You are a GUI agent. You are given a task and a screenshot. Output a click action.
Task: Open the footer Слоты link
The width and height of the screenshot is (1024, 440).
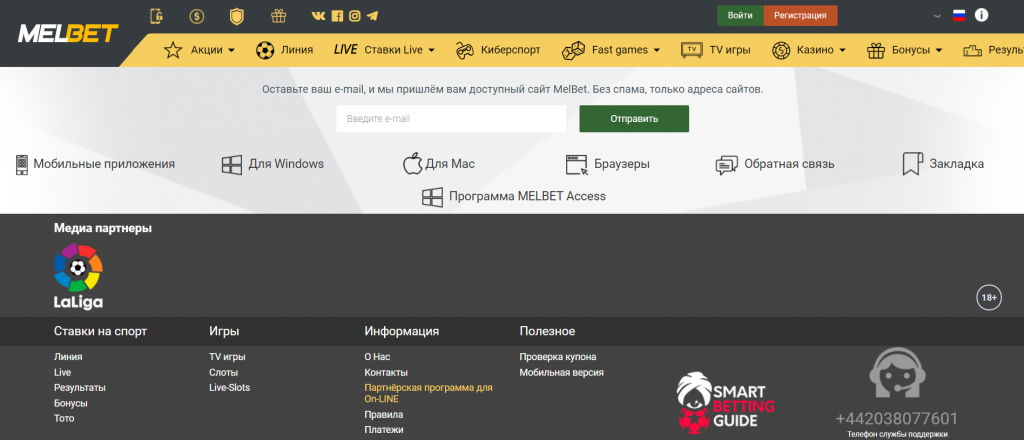tap(223, 373)
